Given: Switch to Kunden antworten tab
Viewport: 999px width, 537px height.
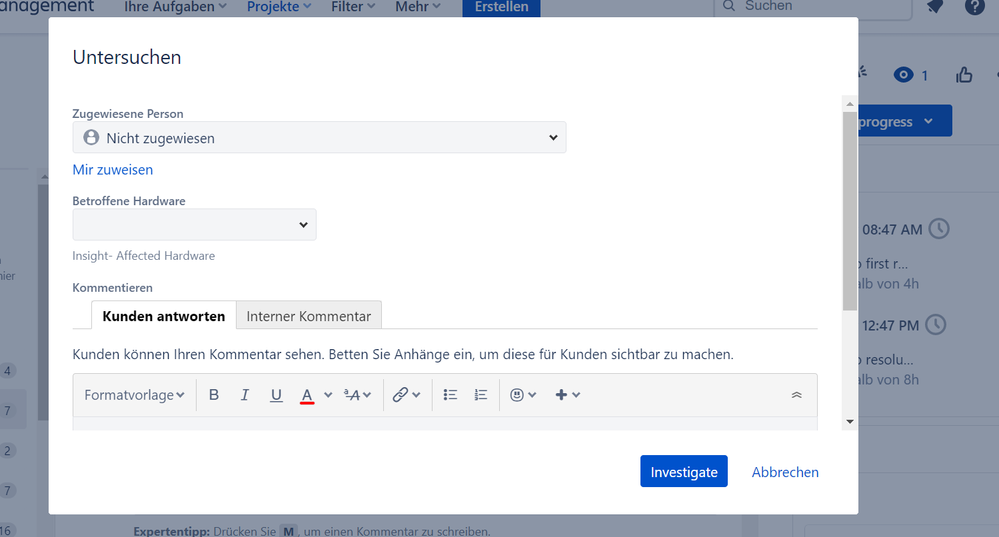Looking at the screenshot, I should (x=164, y=316).
